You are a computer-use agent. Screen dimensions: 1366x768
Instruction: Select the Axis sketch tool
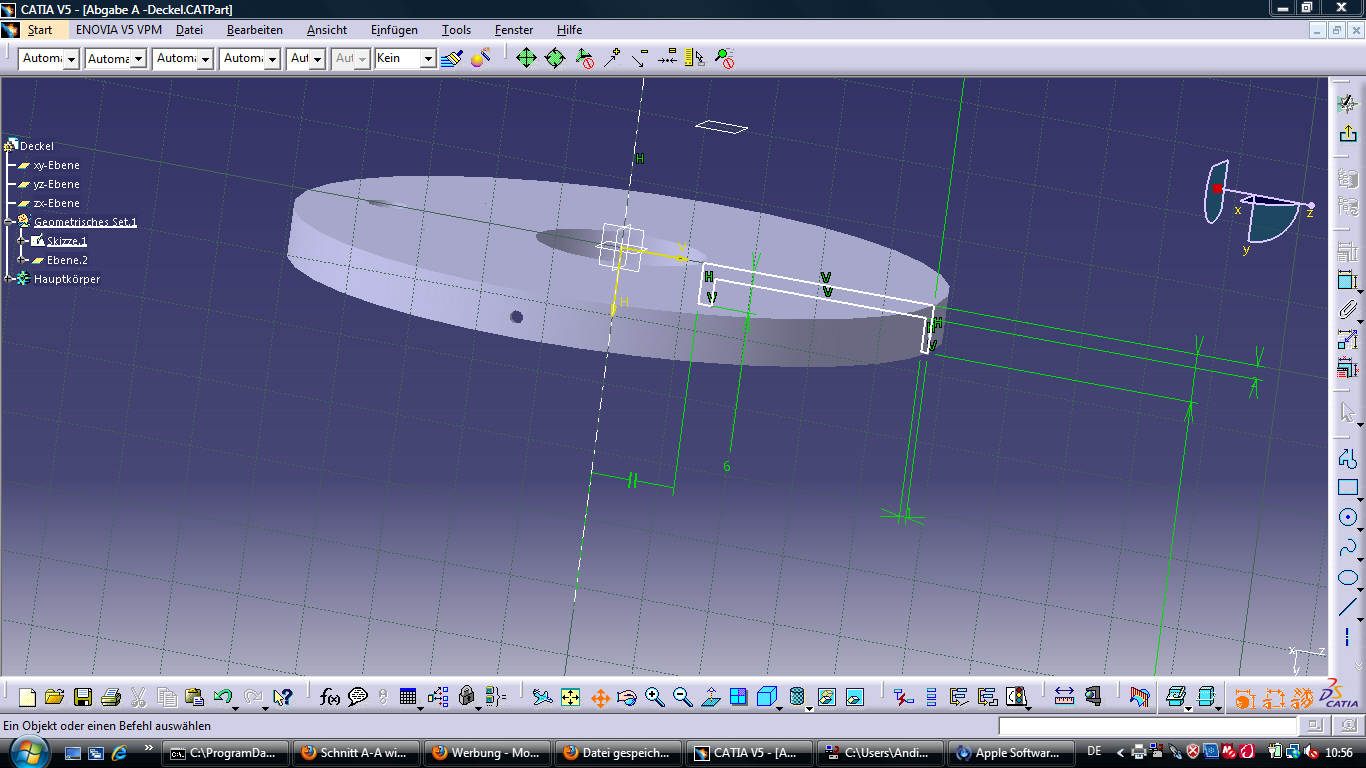click(1348, 636)
